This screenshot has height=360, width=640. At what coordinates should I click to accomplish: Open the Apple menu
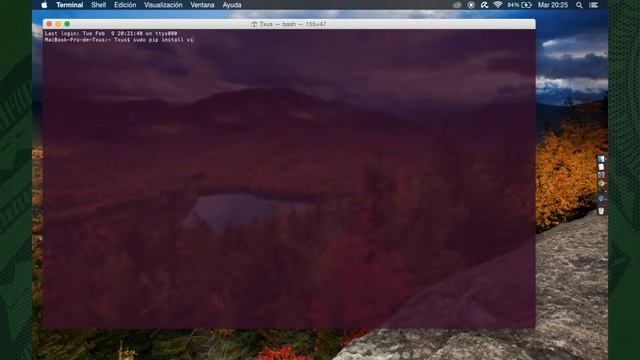(44, 5)
